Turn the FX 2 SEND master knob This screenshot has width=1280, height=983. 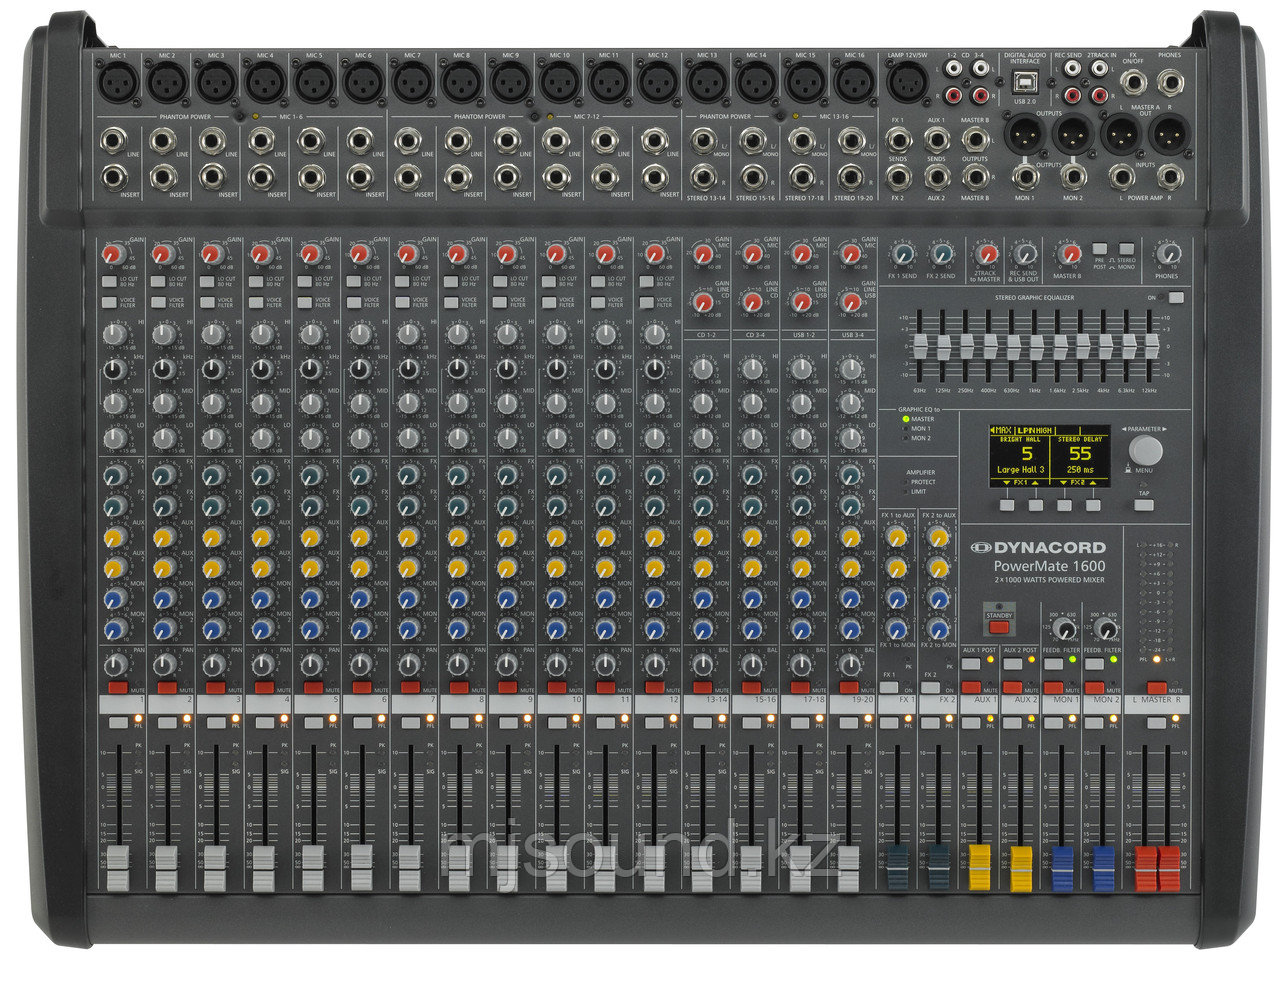tap(941, 254)
